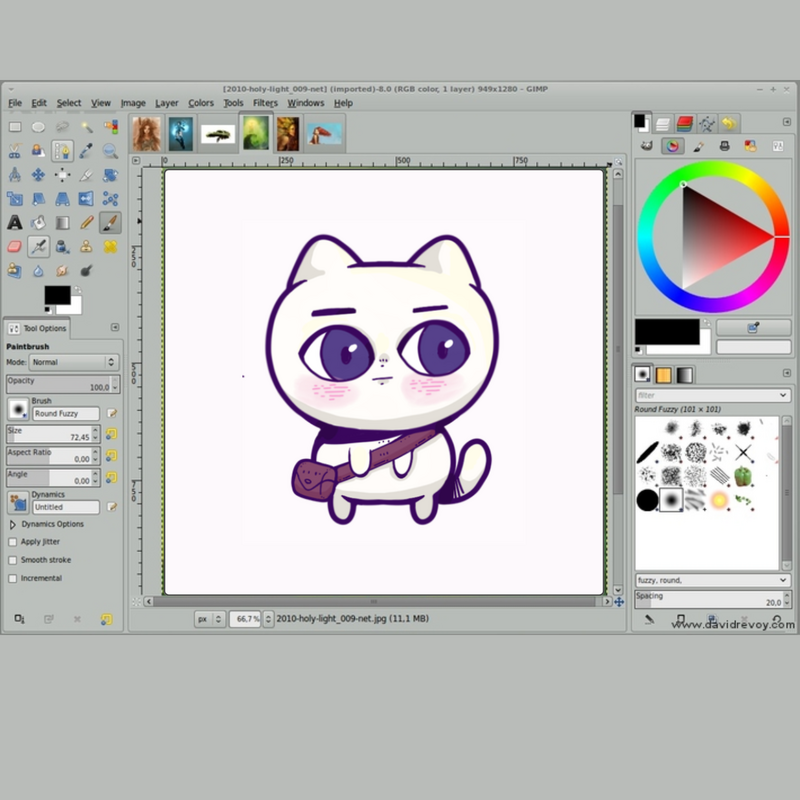Open the Colors menu
Viewport: 800px width, 800px height.
[x=201, y=103]
